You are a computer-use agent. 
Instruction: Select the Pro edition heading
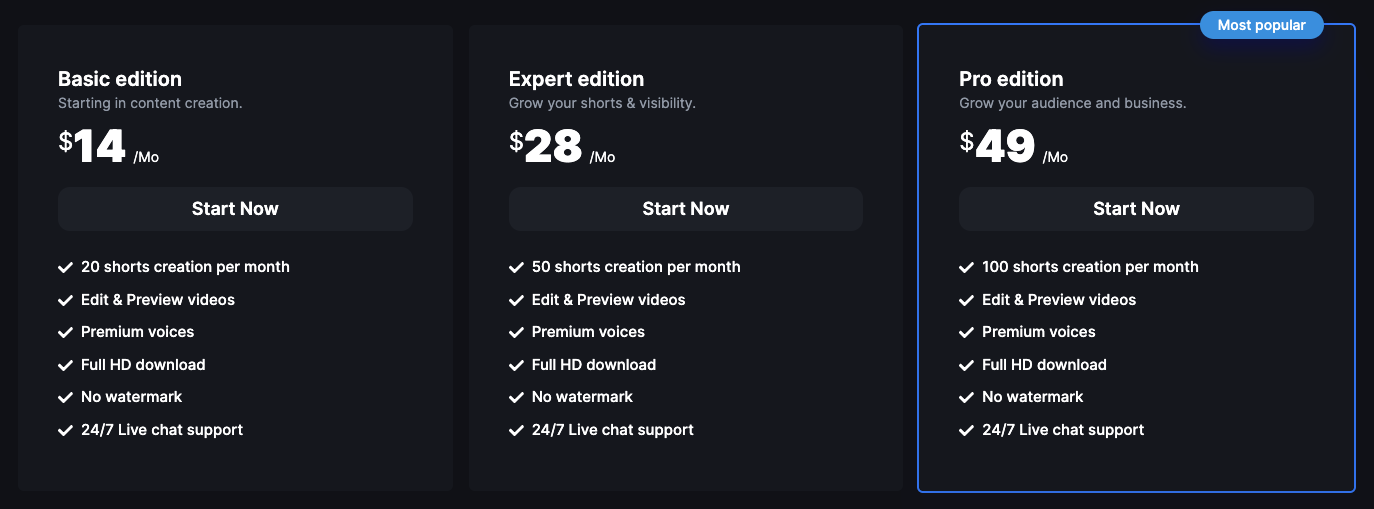point(1011,79)
